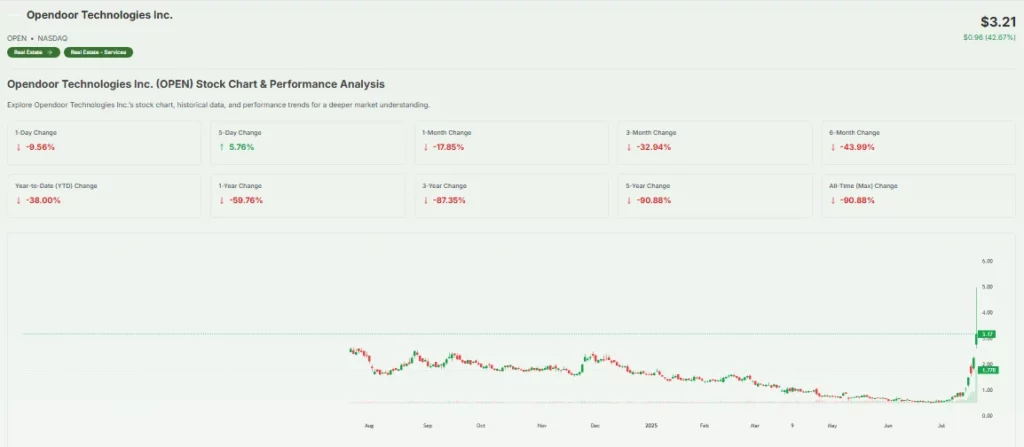Open the Real Estate - Services industry tag
Screen dimensions: 1024x447
point(99,52)
